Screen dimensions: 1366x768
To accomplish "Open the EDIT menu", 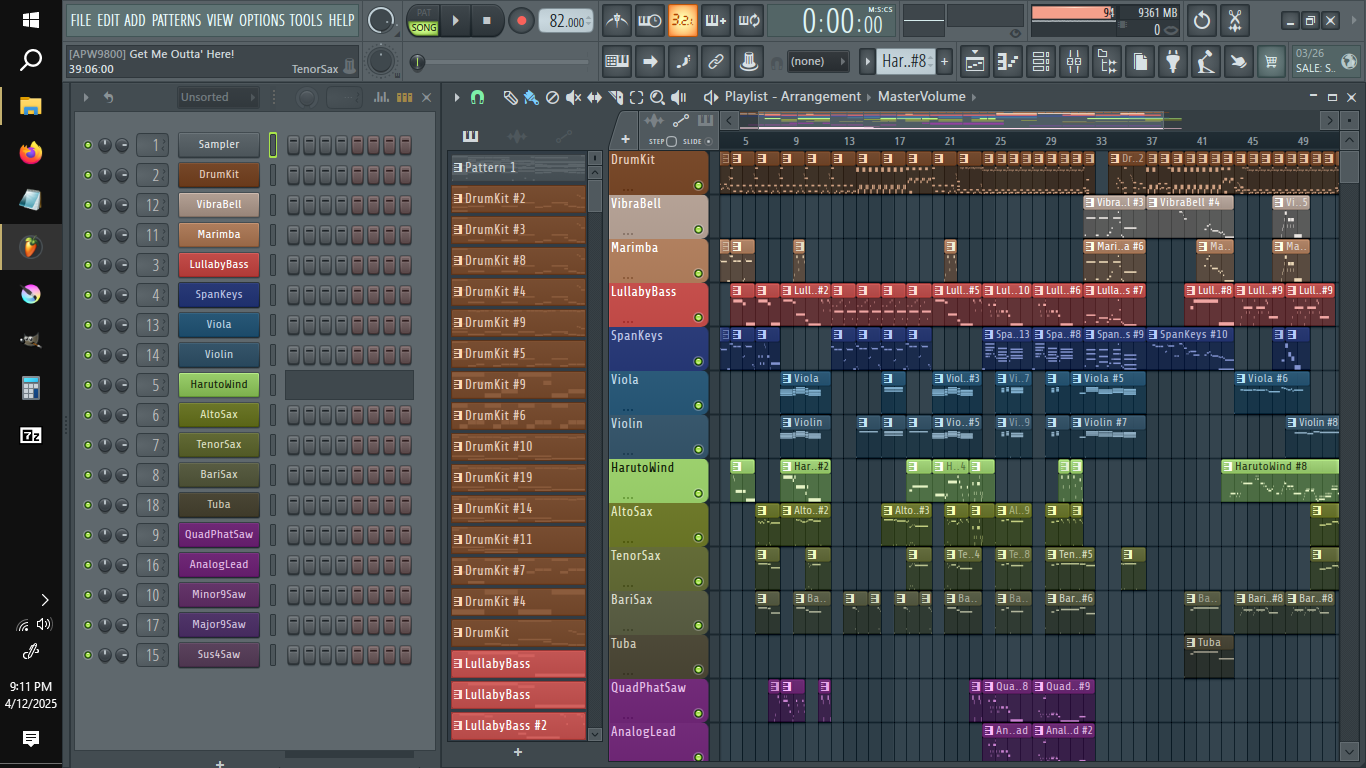I will pos(108,20).
